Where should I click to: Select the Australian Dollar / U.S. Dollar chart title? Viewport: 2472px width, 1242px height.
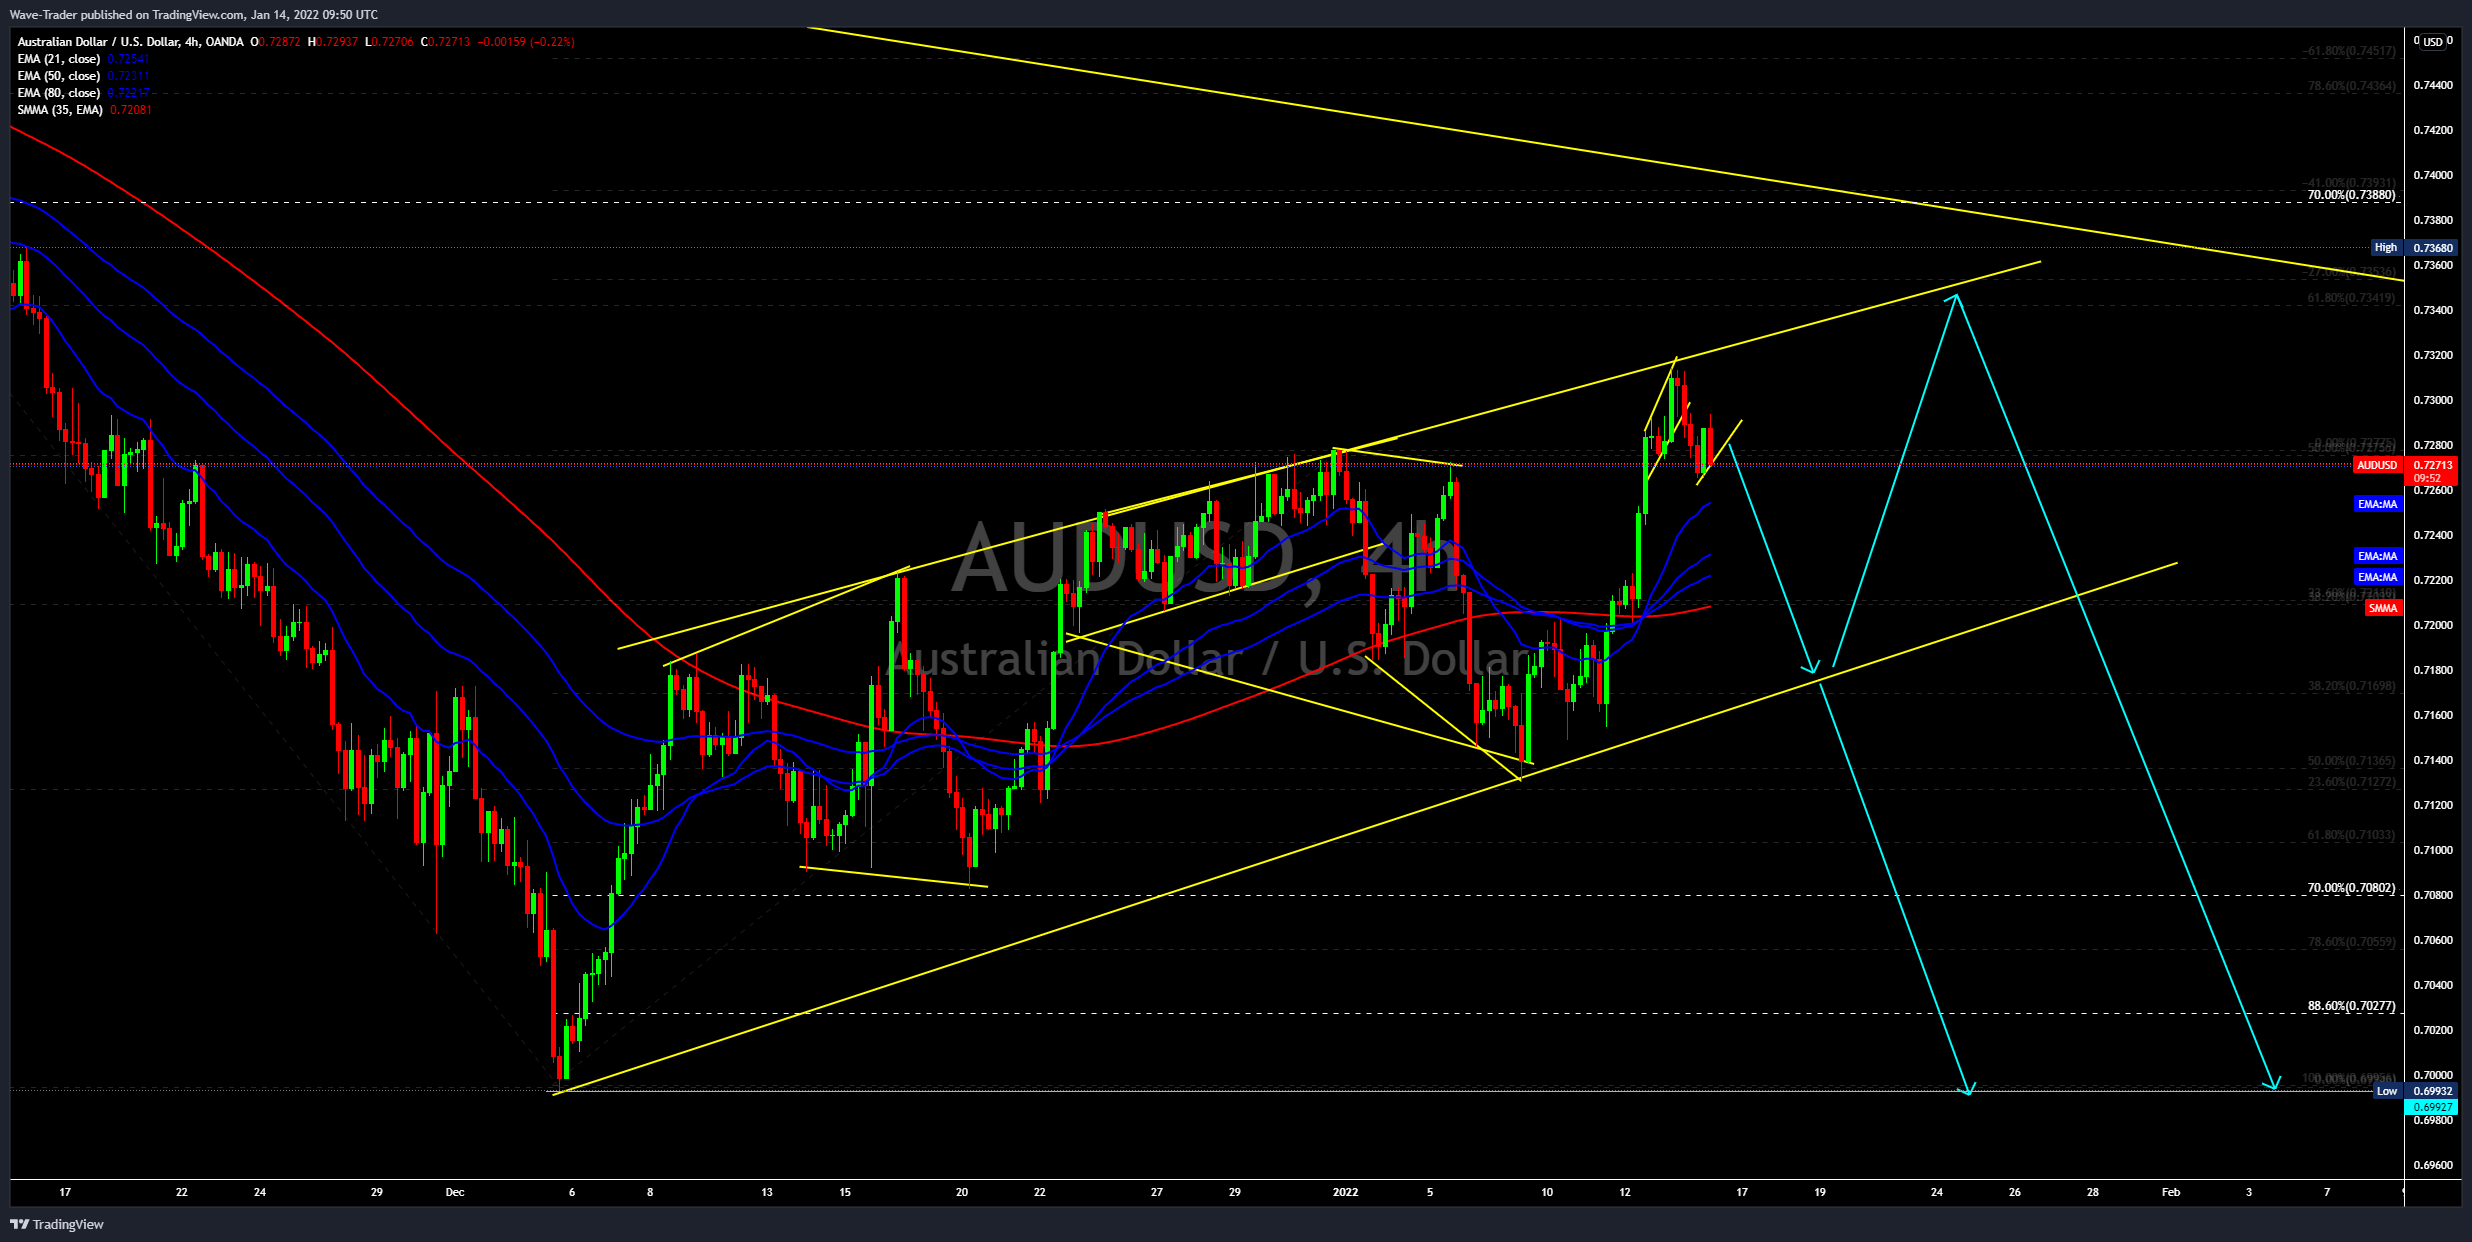pyautogui.click(x=130, y=42)
